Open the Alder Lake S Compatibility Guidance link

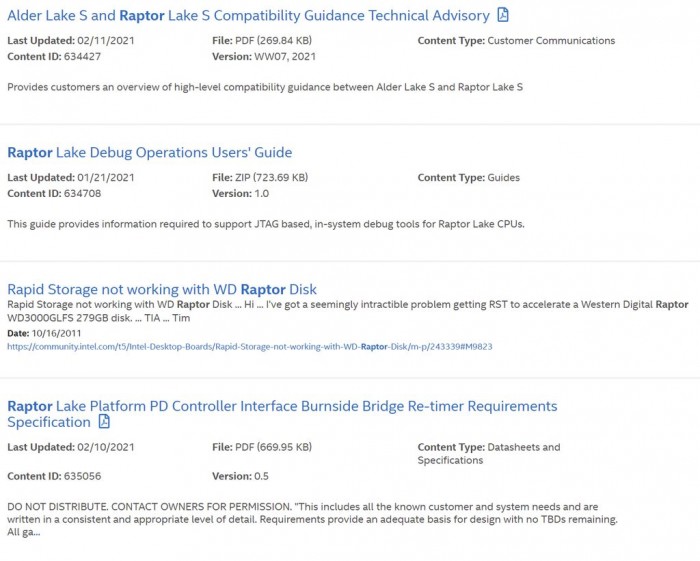click(248, 16)
